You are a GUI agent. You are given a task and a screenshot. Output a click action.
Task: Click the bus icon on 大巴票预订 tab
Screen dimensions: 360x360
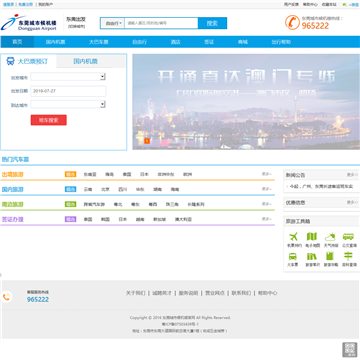pos(10,62)
